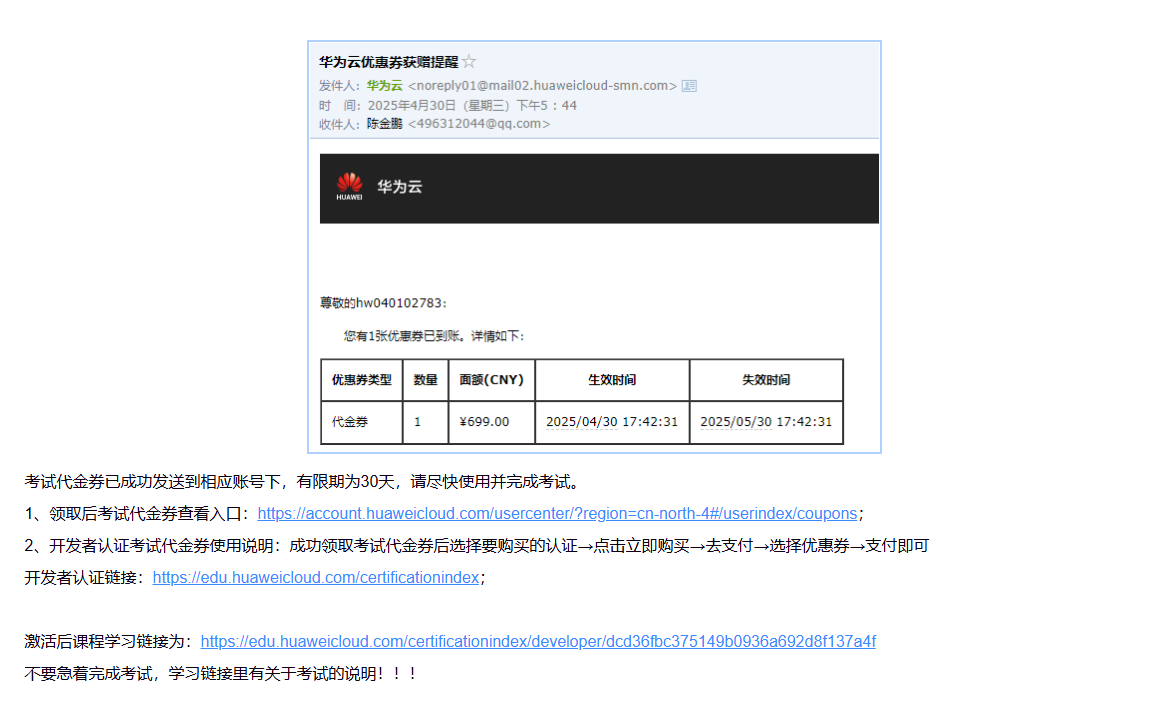1176x704 pixels.
Task: Click the date 2025/05/30 17:42:31
Action: (766, 422)
